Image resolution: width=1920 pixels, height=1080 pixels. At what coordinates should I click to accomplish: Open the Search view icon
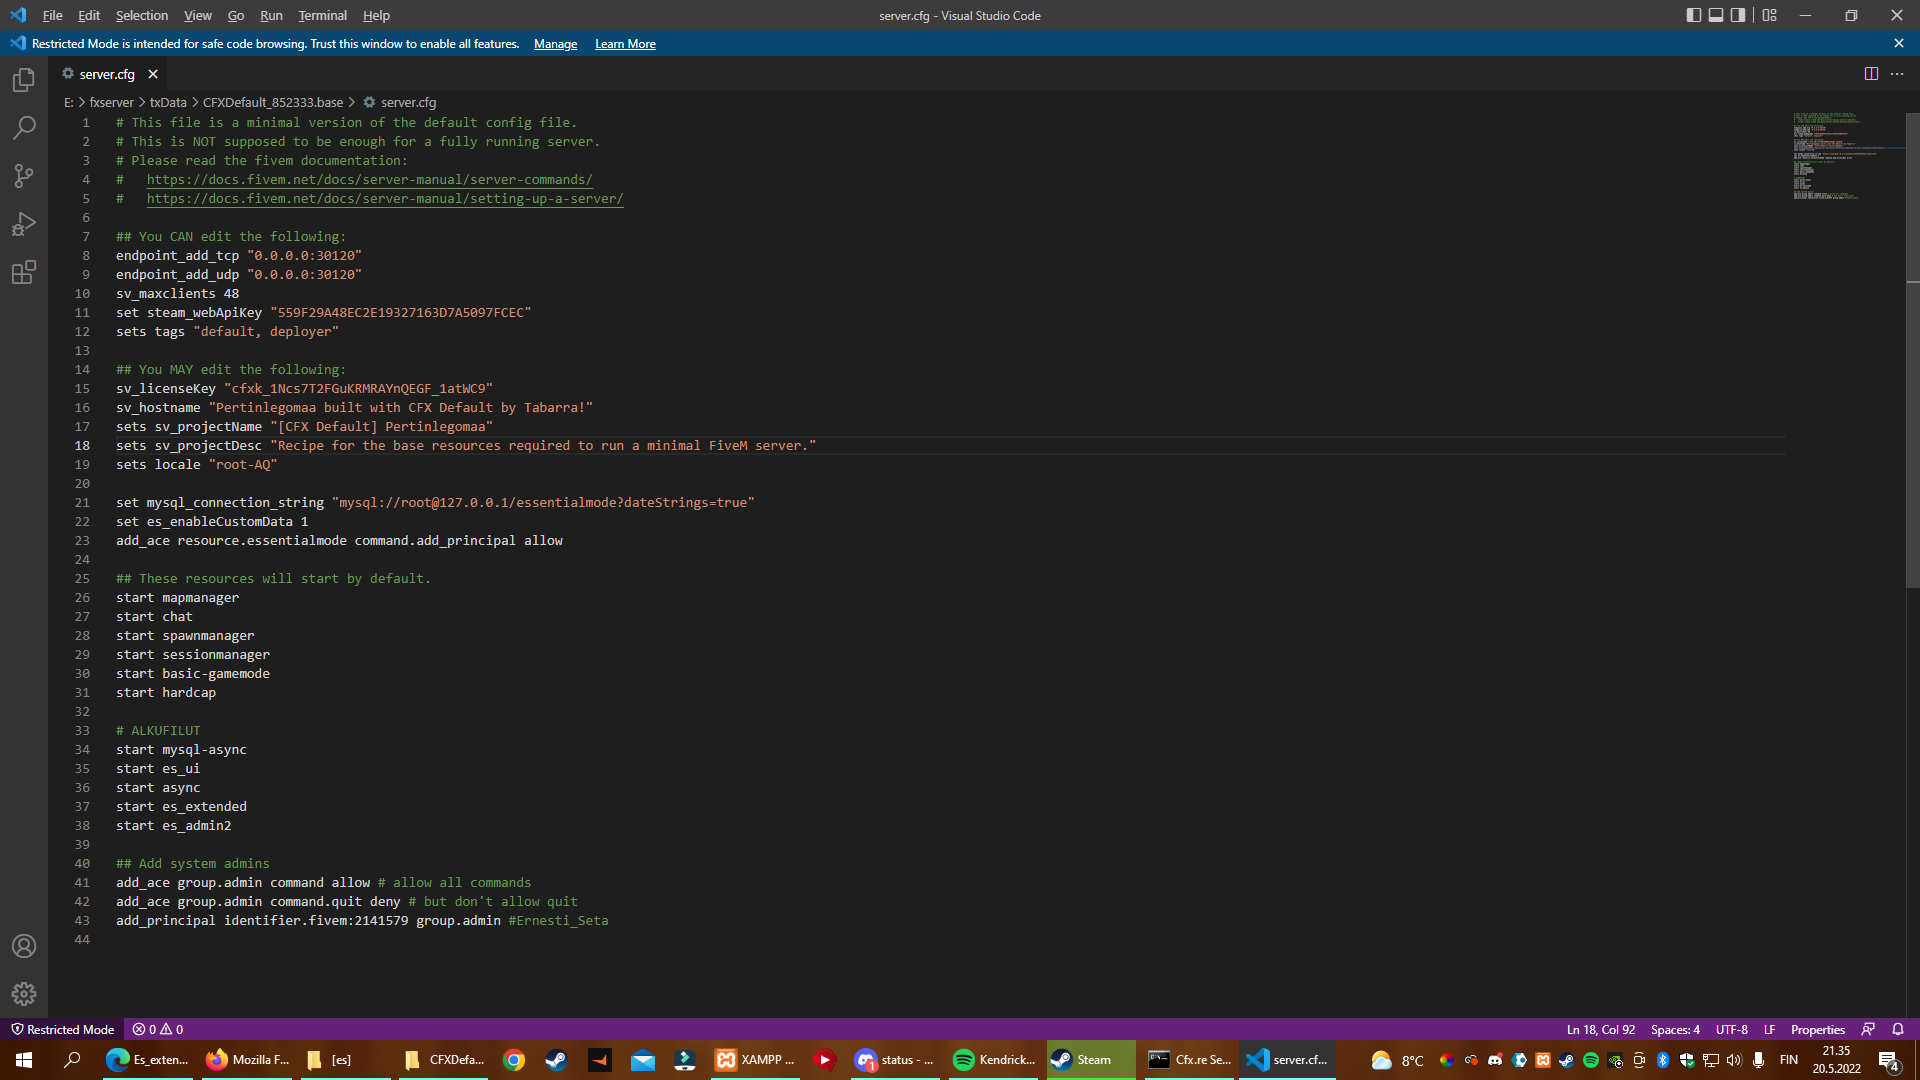click(24, 128)
